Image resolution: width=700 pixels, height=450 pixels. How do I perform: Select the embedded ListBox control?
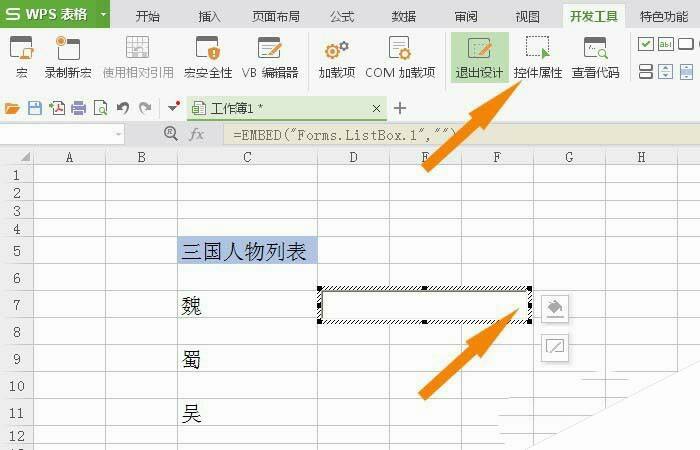424,305
